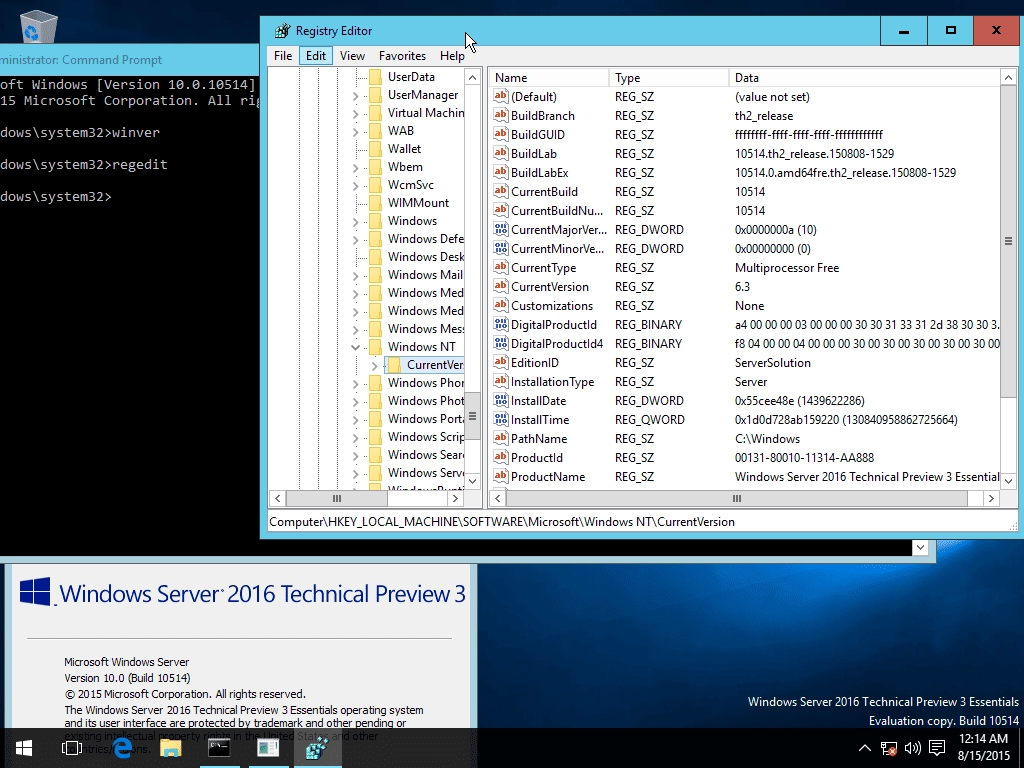
Task: Click the tree pane vertical scrollbar thumb
Action: click(472, 416)
